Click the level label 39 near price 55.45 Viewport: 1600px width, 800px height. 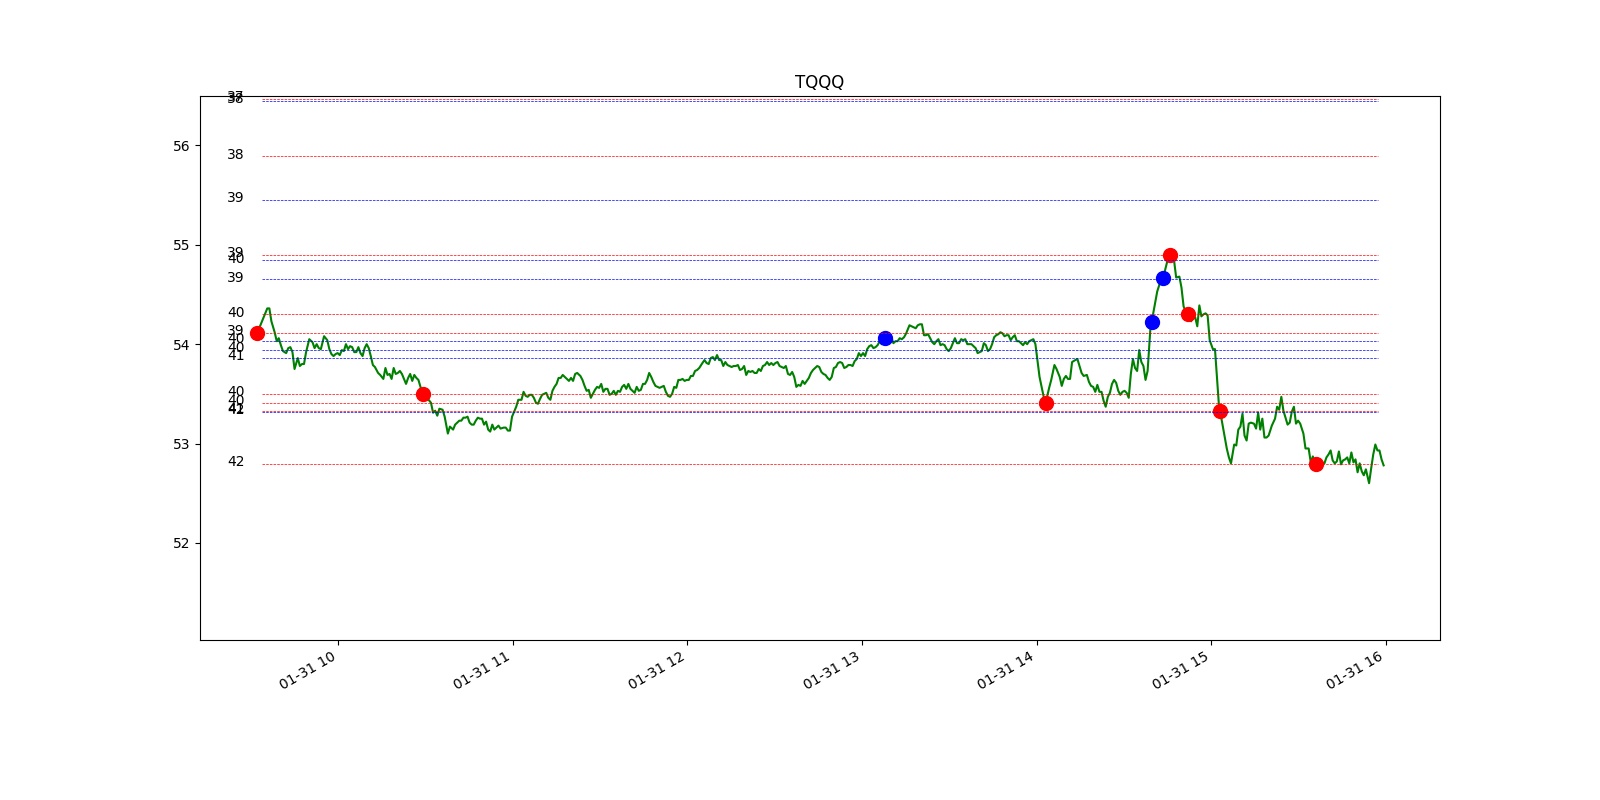(x=235, y=197)
